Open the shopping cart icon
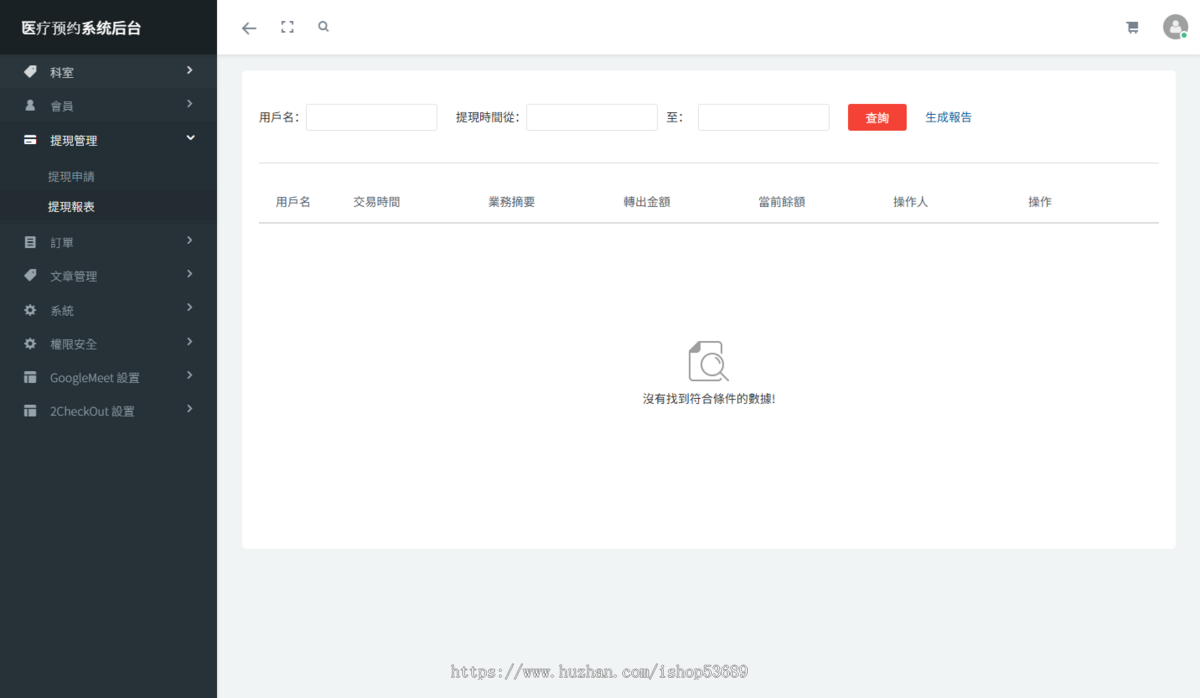This screenshot has width=1200, height=698. tap(1132, 28)
